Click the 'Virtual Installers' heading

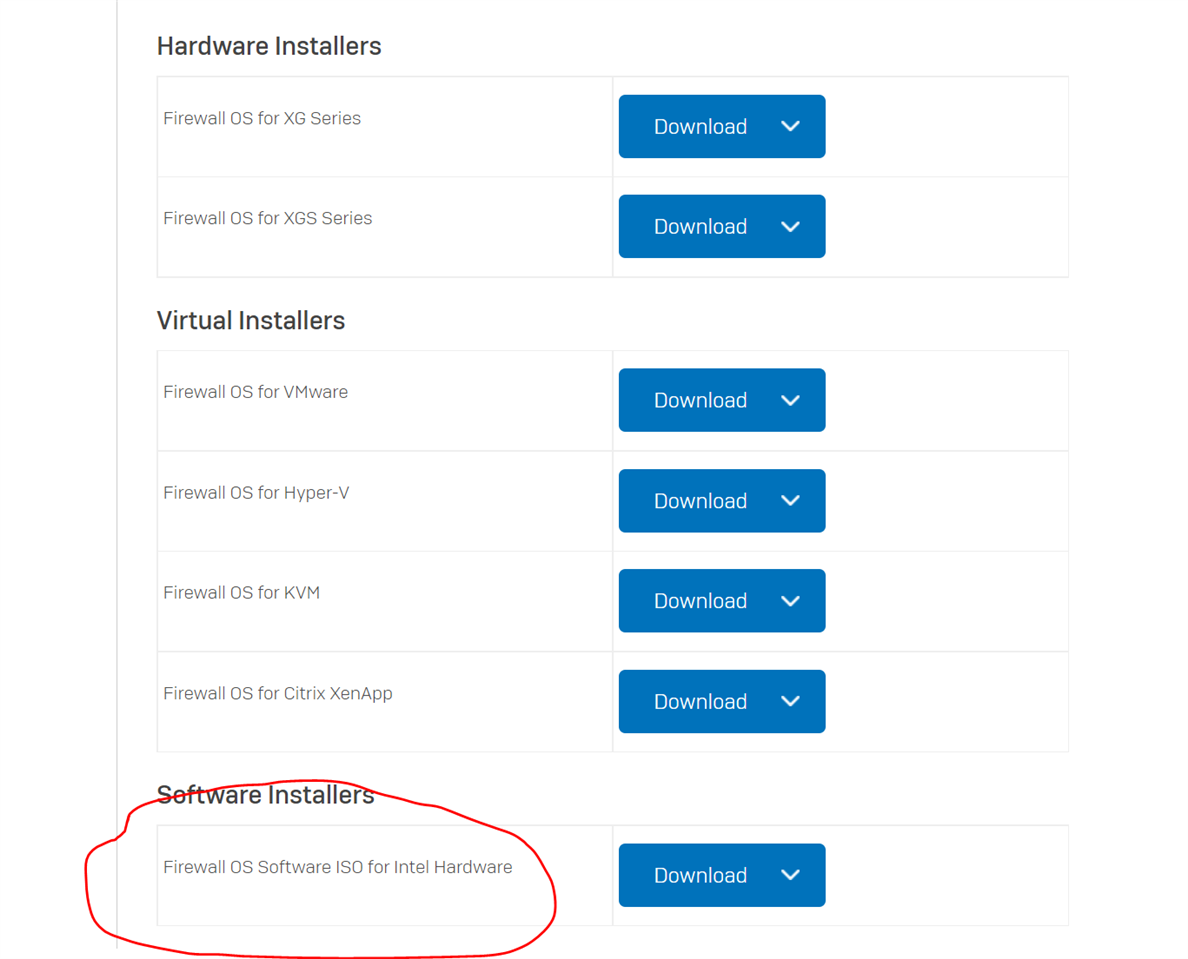pyautogui.click(x=251, y=320)
